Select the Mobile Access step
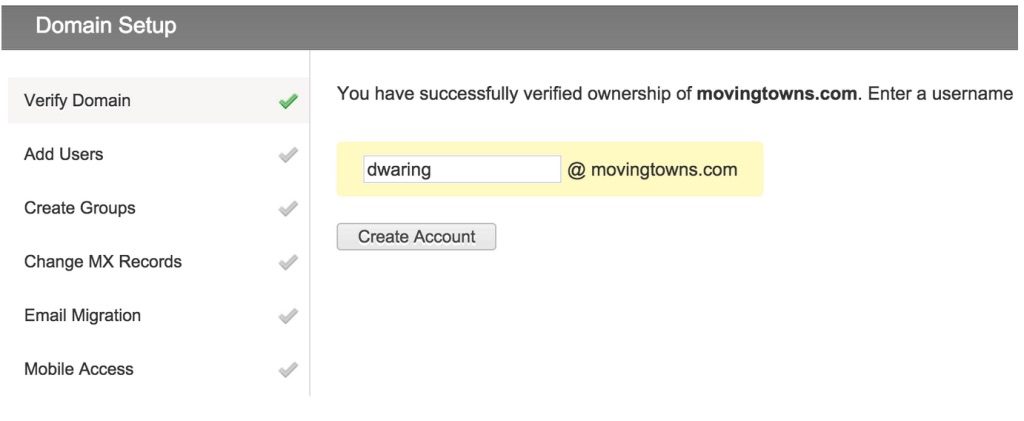This screenshot has width=1024, height=421. point(158,369)
